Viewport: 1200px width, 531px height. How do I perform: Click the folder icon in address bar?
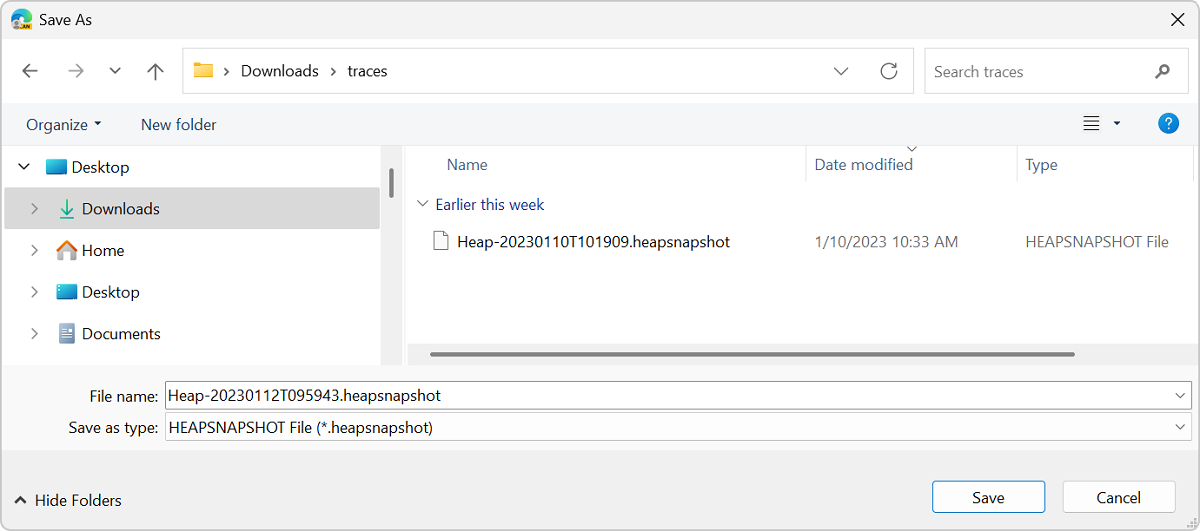(204, 70)
